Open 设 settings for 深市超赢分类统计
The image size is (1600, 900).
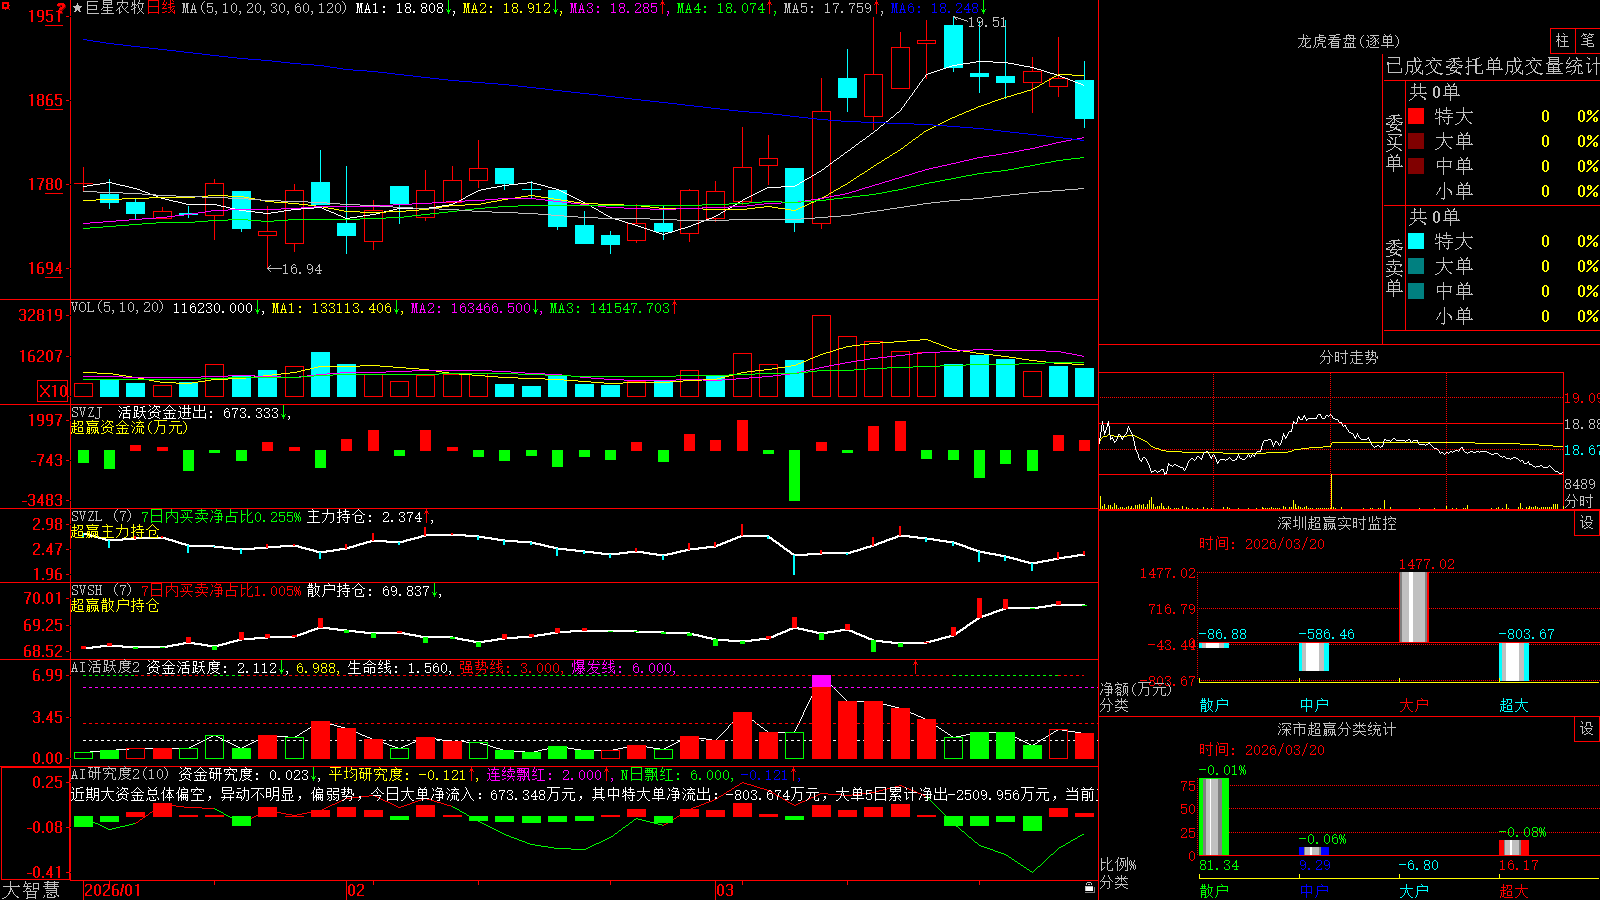pyautogui.click(x=1587, y=729)
